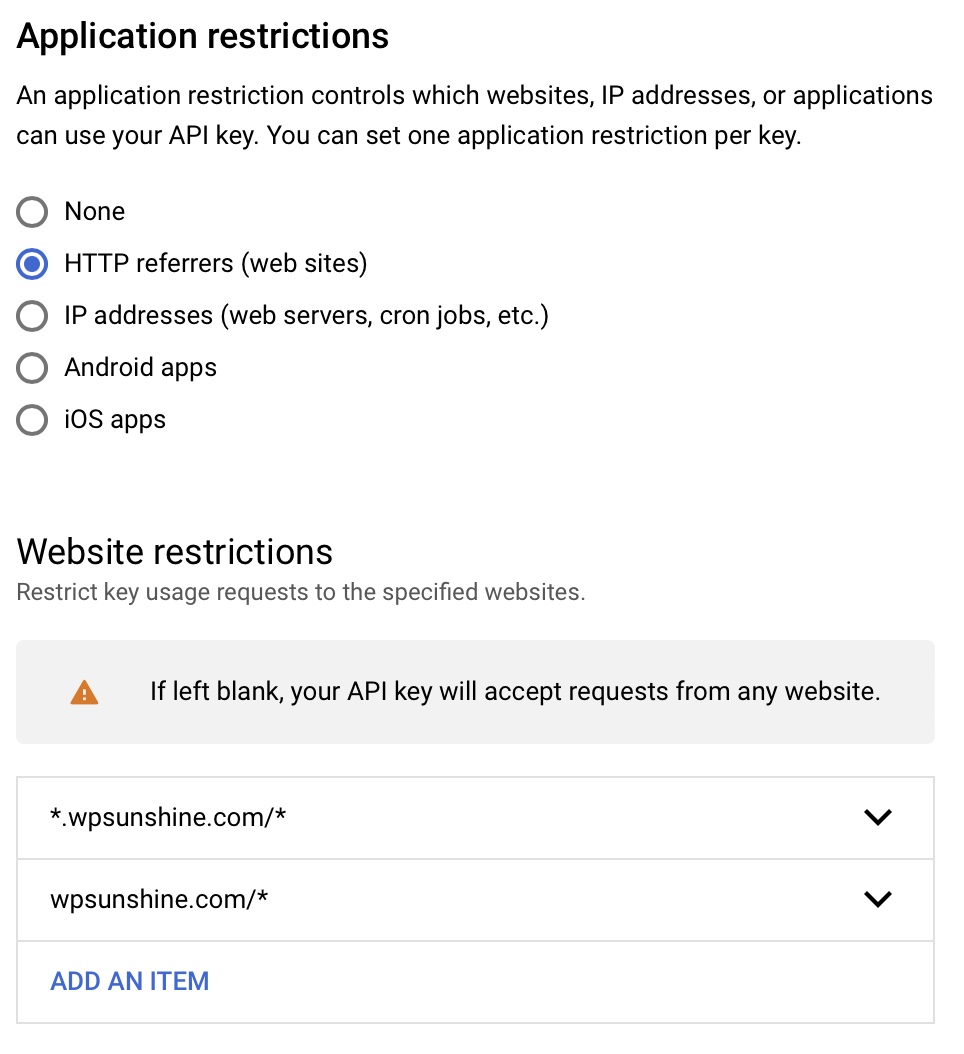Expand the *.wpsunshine.com/* referrer entry
This screenshot has width=964, height=1054.
click(878, 817)
